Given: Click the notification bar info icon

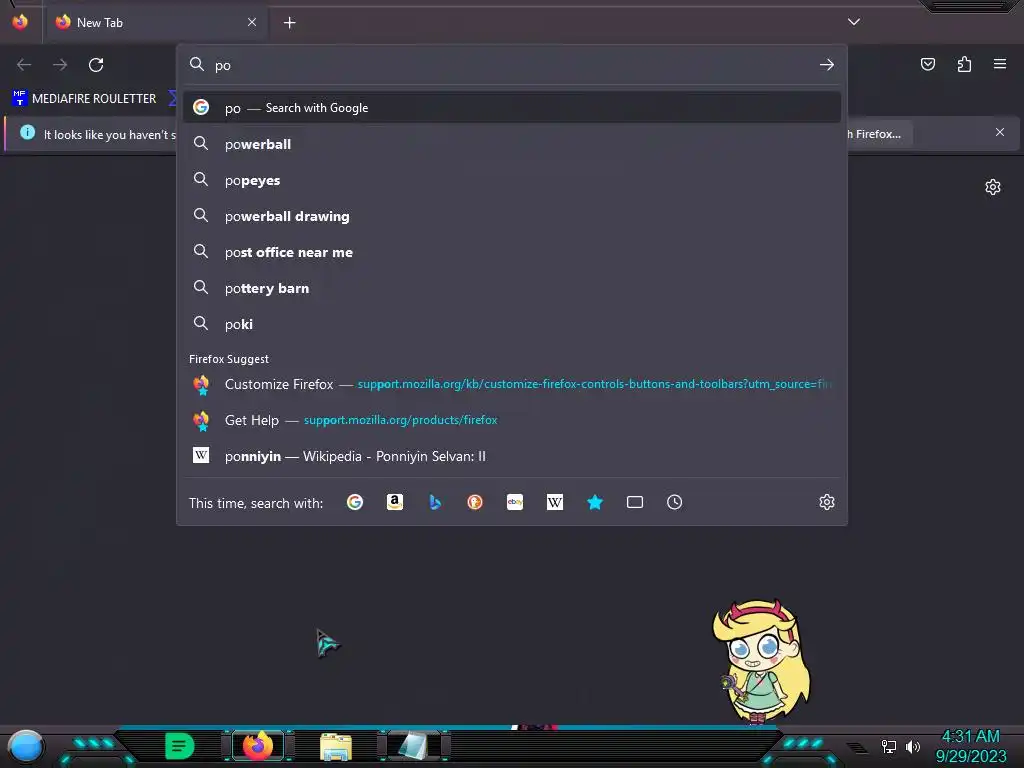Looking at the screenshot, I should (27, 133).
